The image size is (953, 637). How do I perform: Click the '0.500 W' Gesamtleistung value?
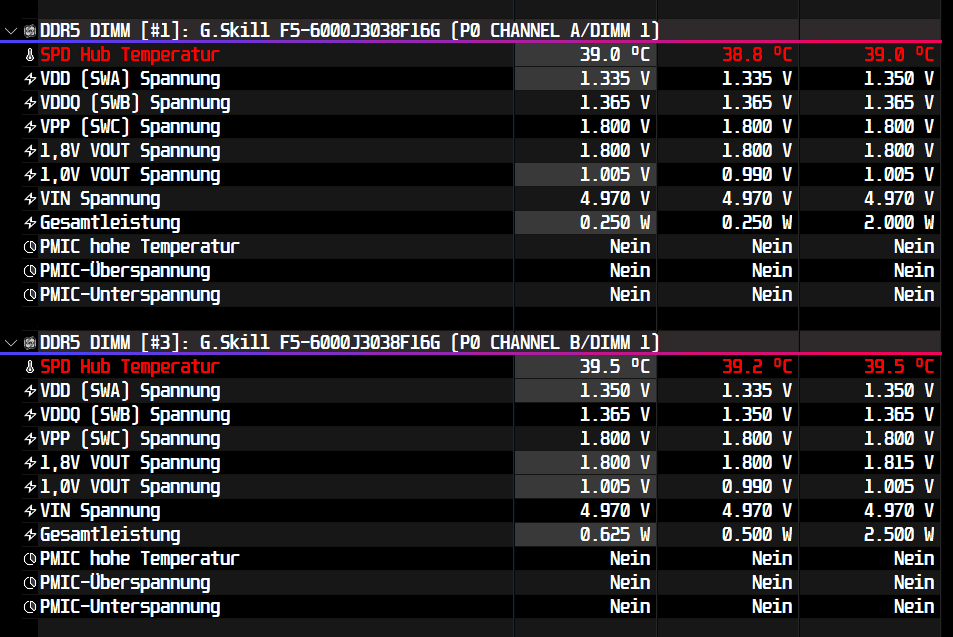(757, 535)
